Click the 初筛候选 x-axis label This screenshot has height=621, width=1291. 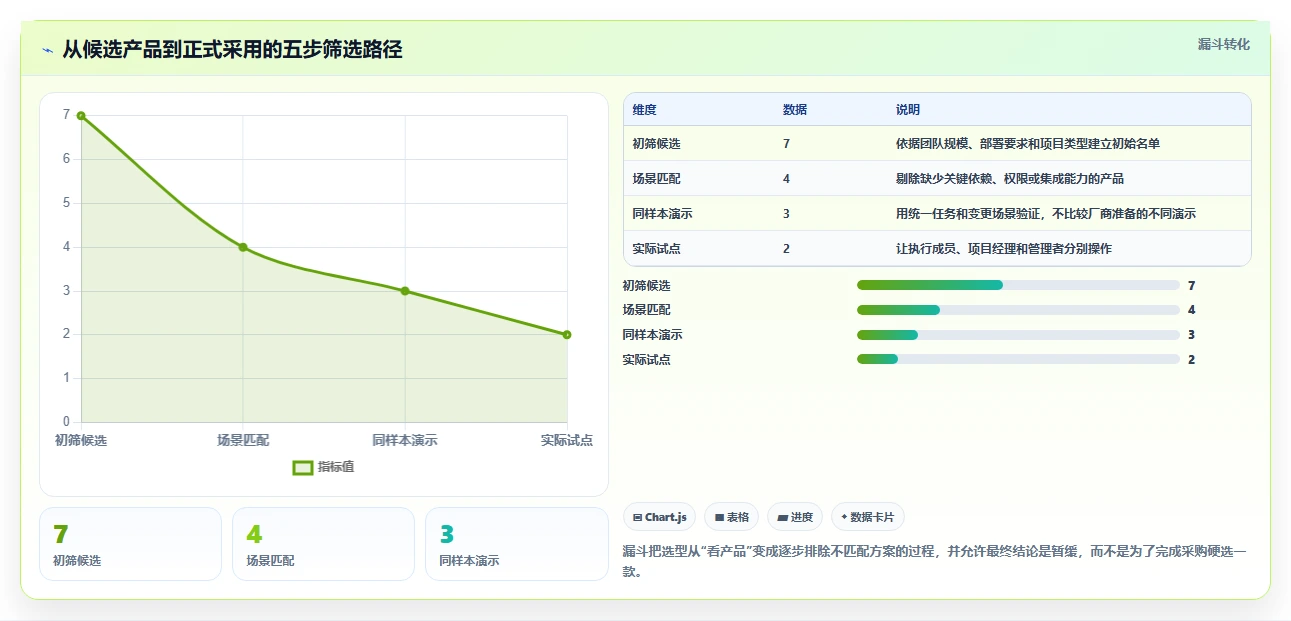[81, 440]
